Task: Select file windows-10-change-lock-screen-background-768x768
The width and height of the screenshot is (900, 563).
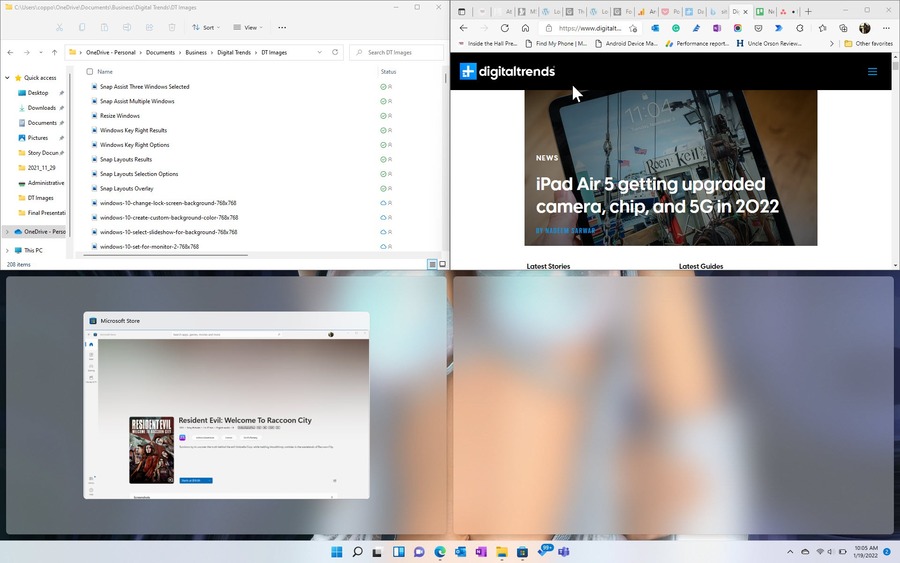Action: (x=168, y=203)
